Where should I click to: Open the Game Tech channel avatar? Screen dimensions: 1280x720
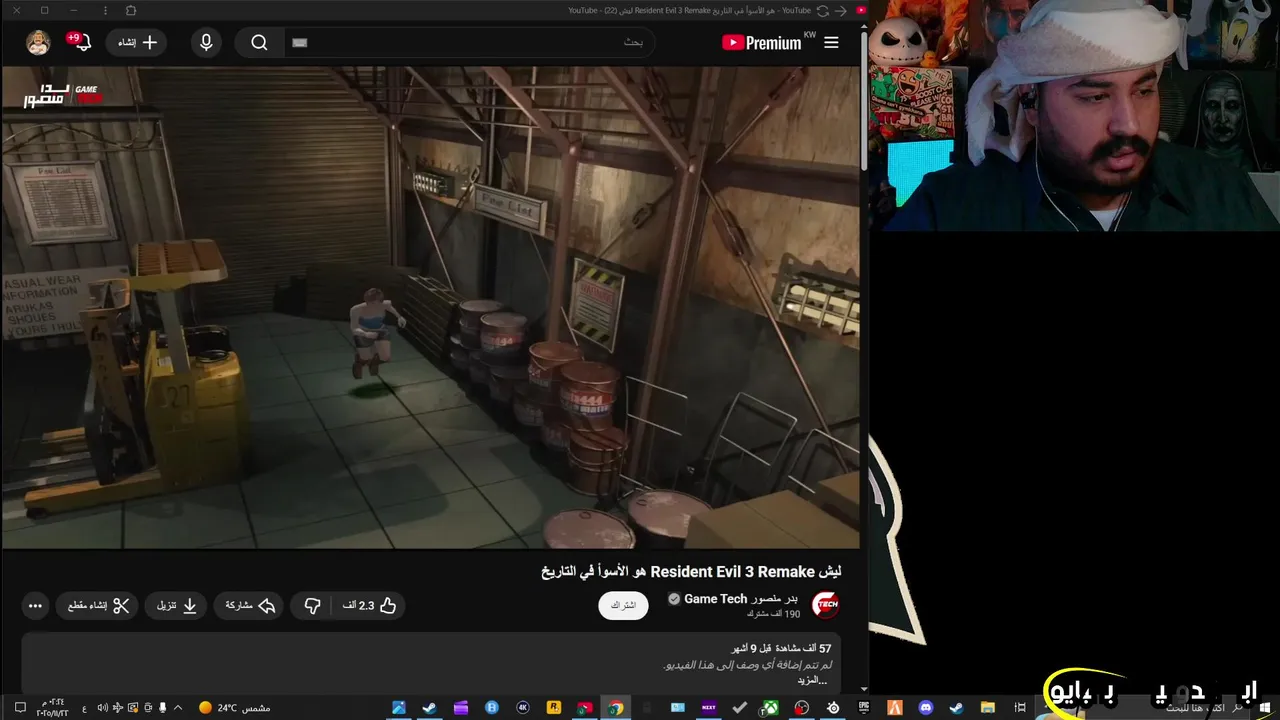[825, 605]
